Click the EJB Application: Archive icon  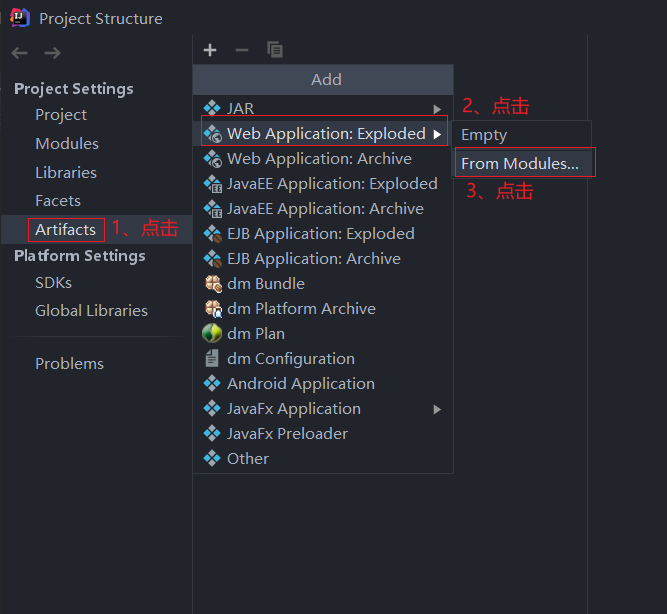coord(212,259)
